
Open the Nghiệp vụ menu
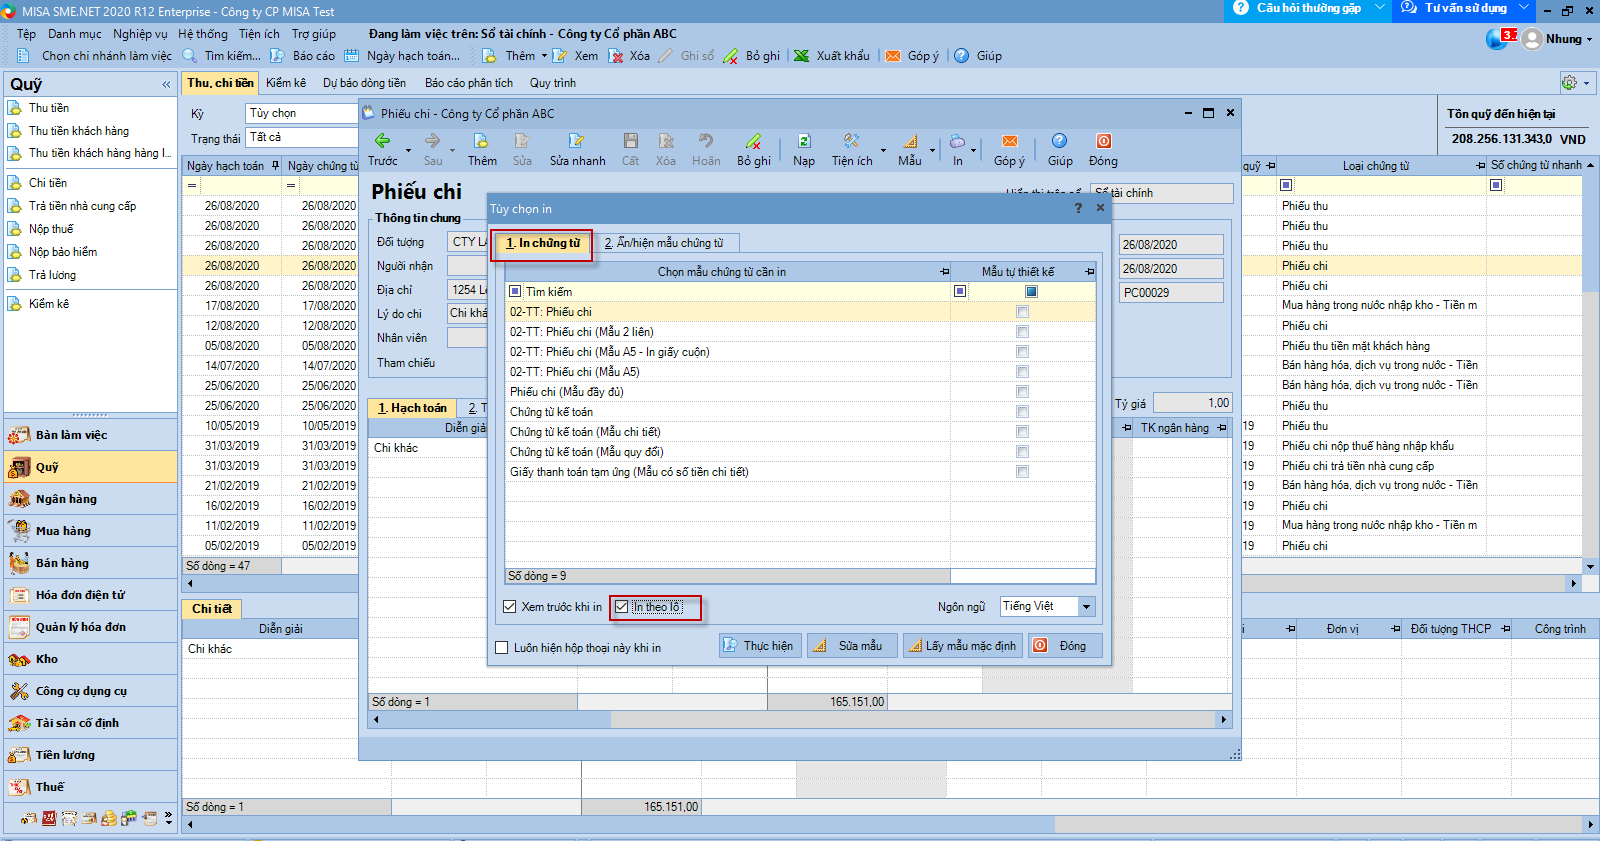140,34
